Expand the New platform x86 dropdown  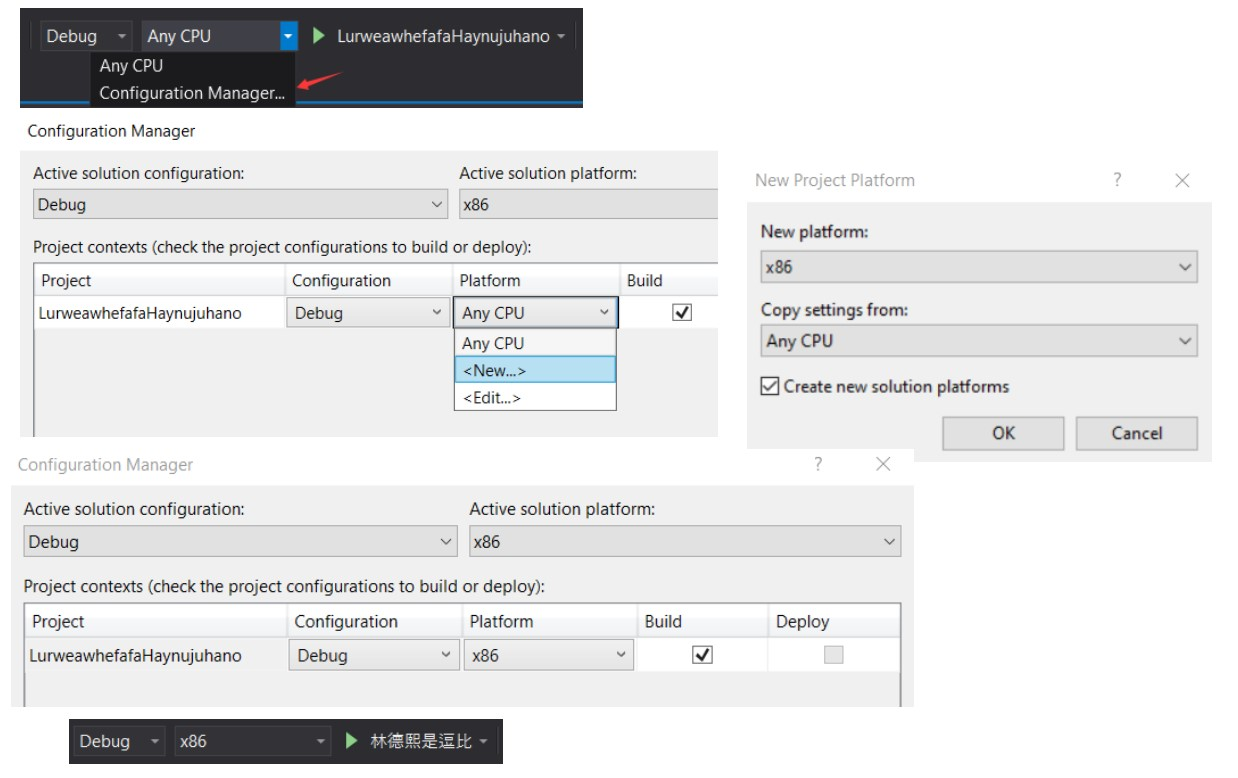(1185, 267)
